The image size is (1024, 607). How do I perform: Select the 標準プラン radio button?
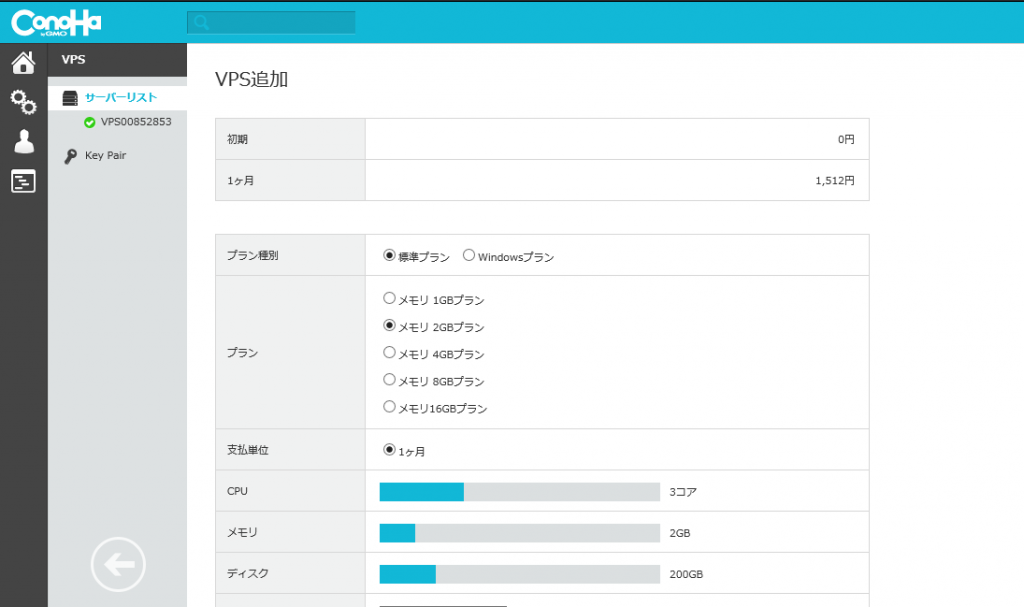[x=389, y=255]
